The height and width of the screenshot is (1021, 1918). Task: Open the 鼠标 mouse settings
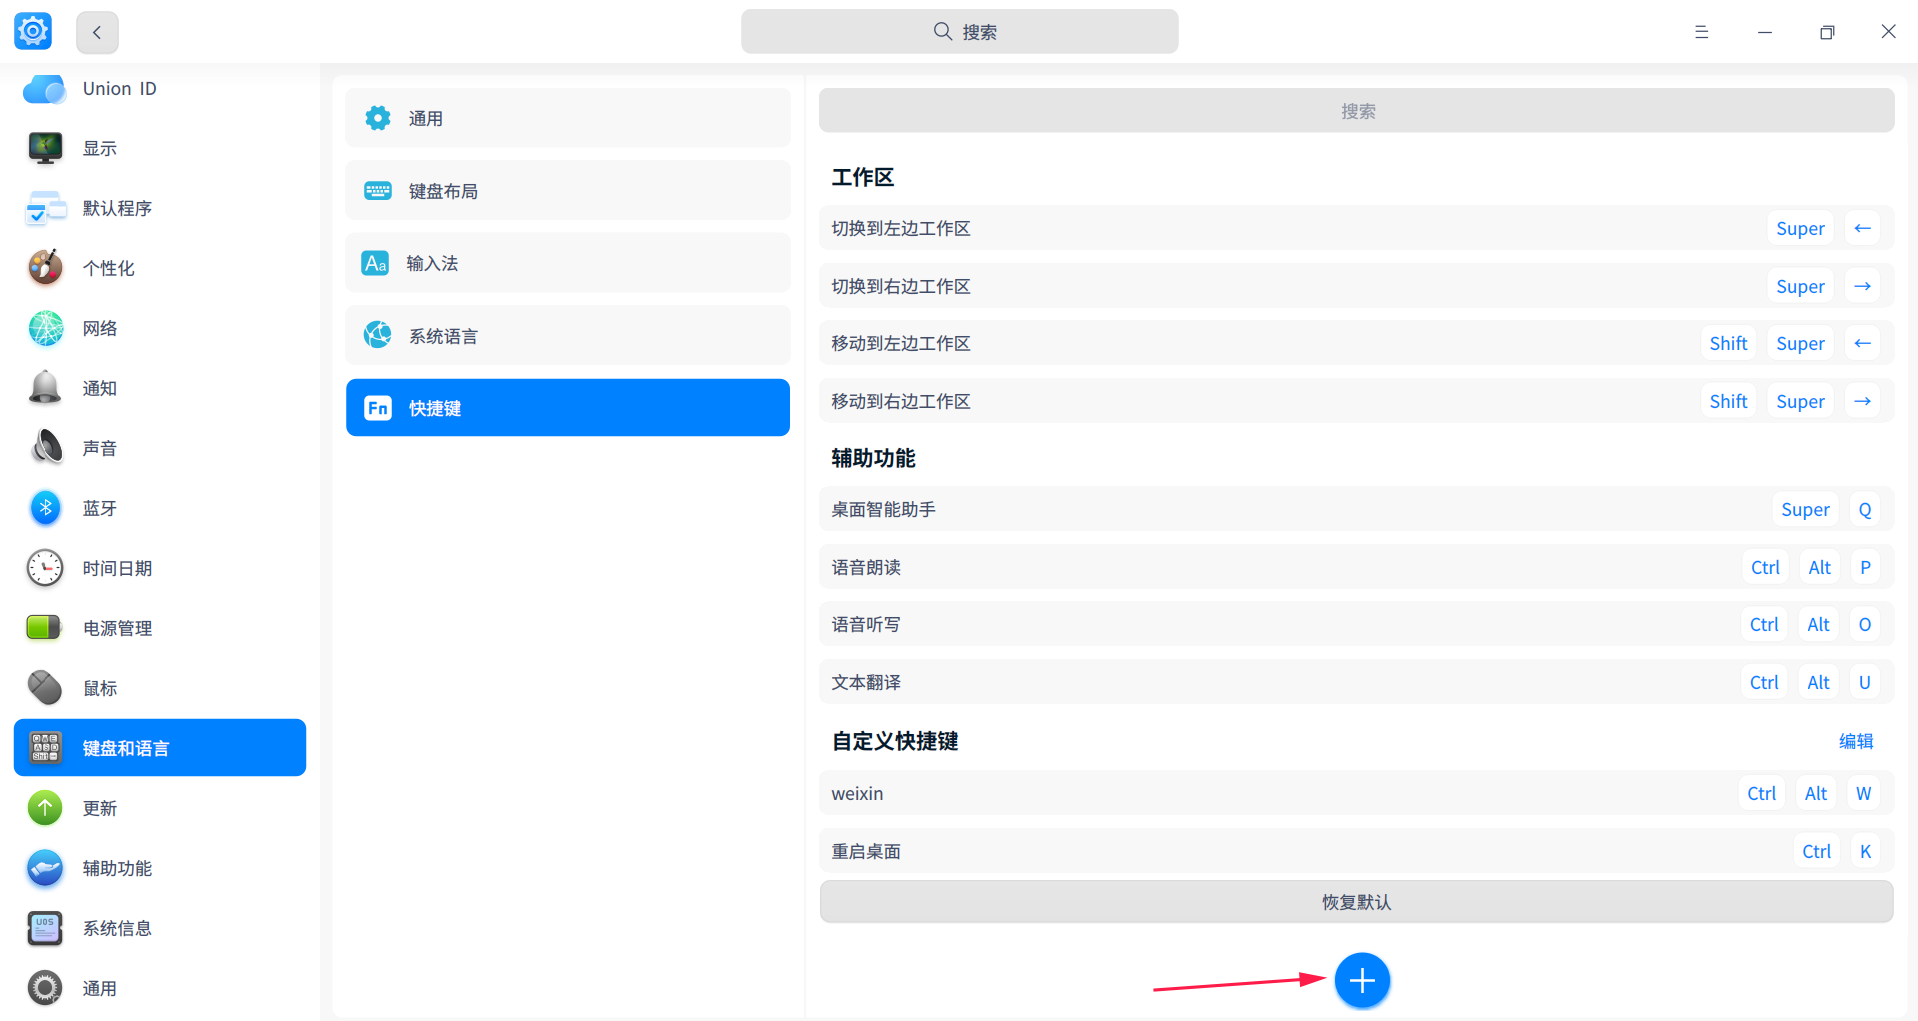[x=100, y=688]
